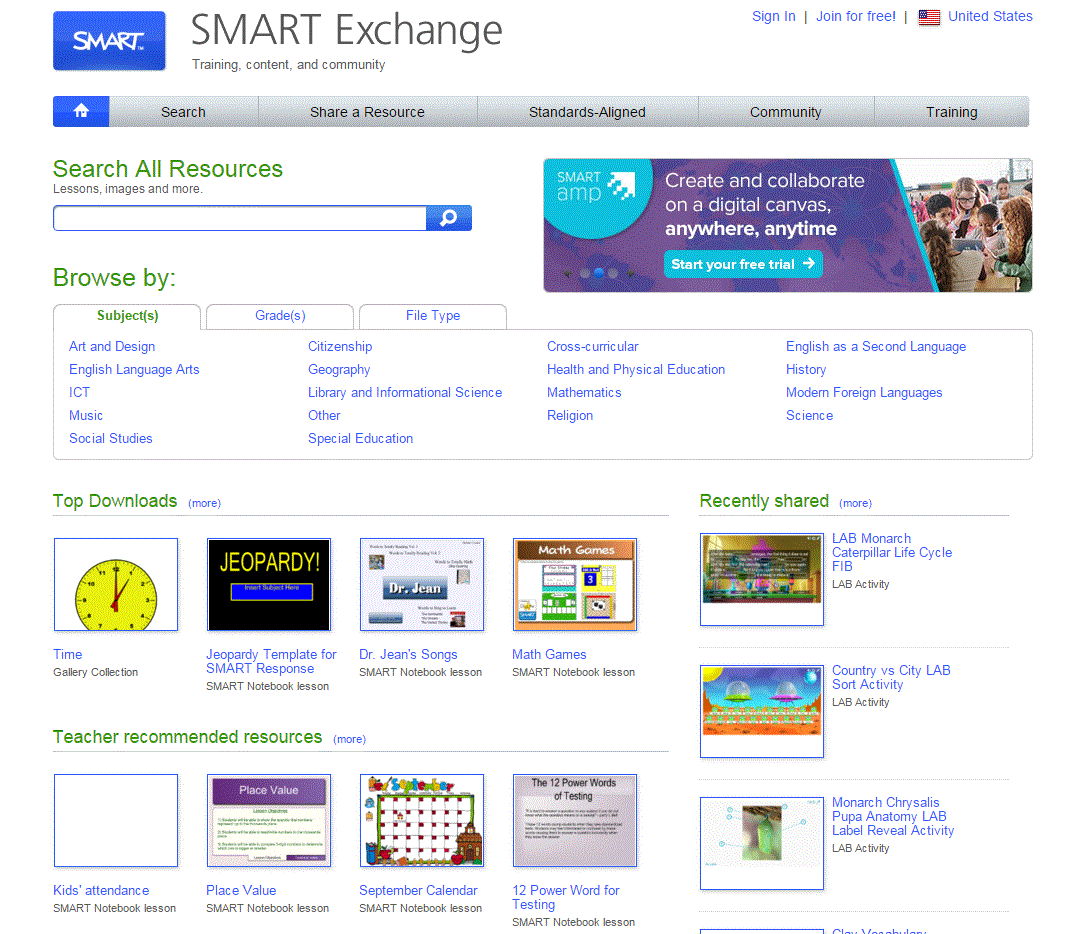
Task: Browse Social Studies subject
Action: (111, 439)
